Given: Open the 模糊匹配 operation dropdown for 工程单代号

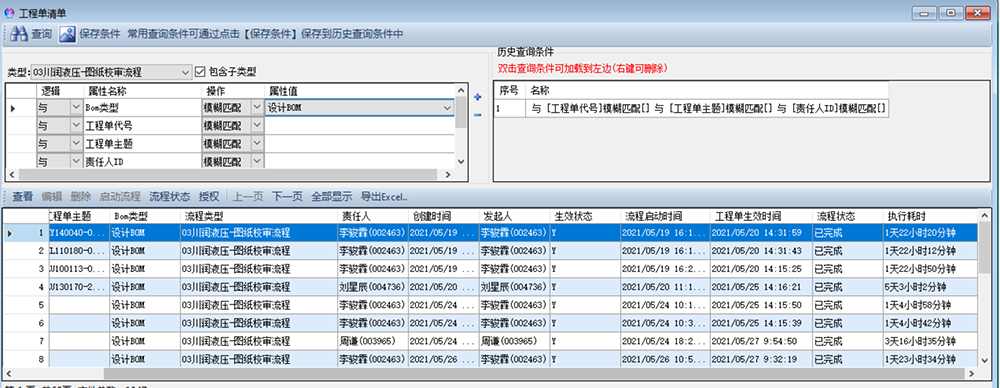Looking at the screenshot, I should (x=257, y=126).
